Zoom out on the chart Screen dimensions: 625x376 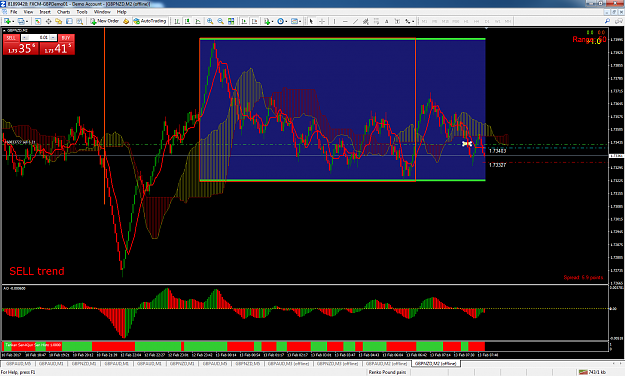click(220, 21)
